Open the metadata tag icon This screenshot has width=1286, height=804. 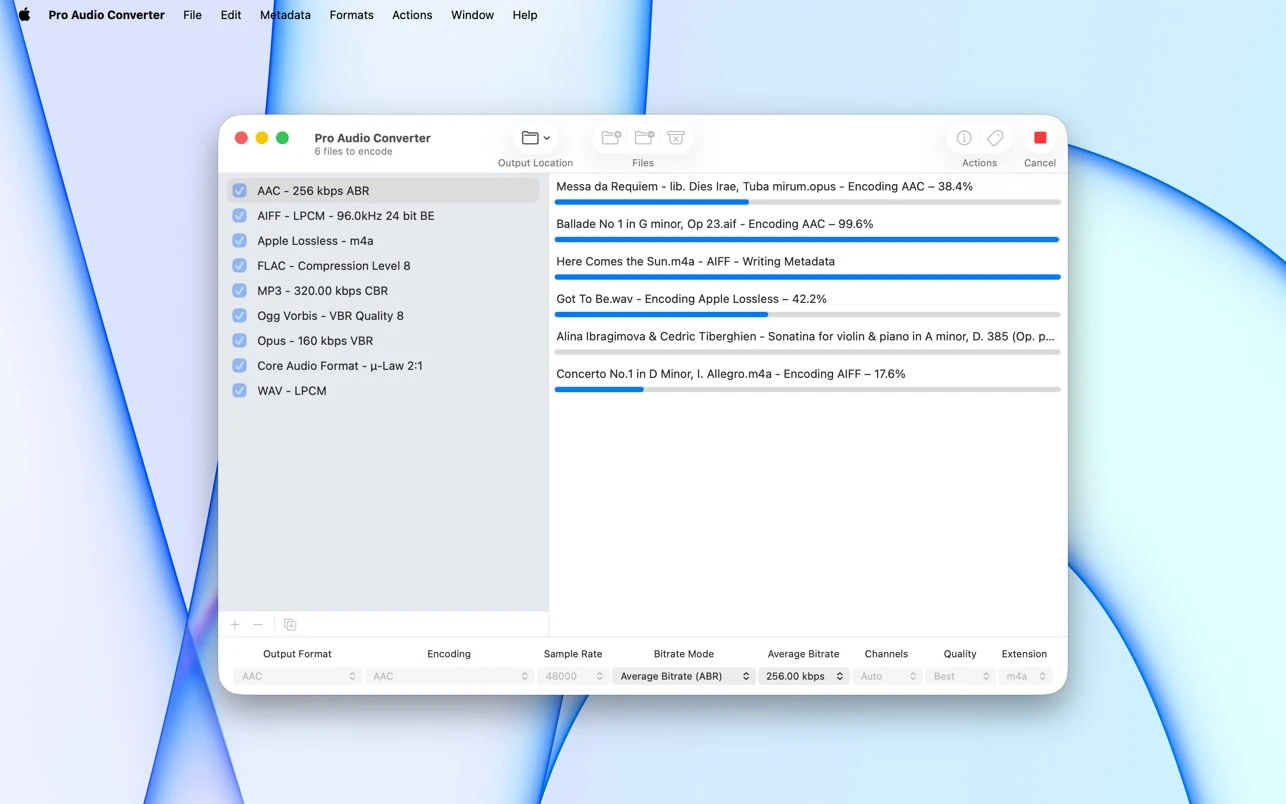(995, 138)
